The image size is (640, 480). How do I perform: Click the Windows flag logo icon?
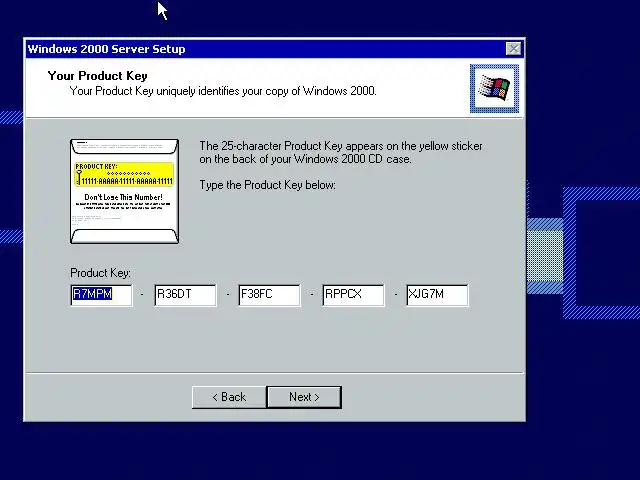(x=494, y=88)
